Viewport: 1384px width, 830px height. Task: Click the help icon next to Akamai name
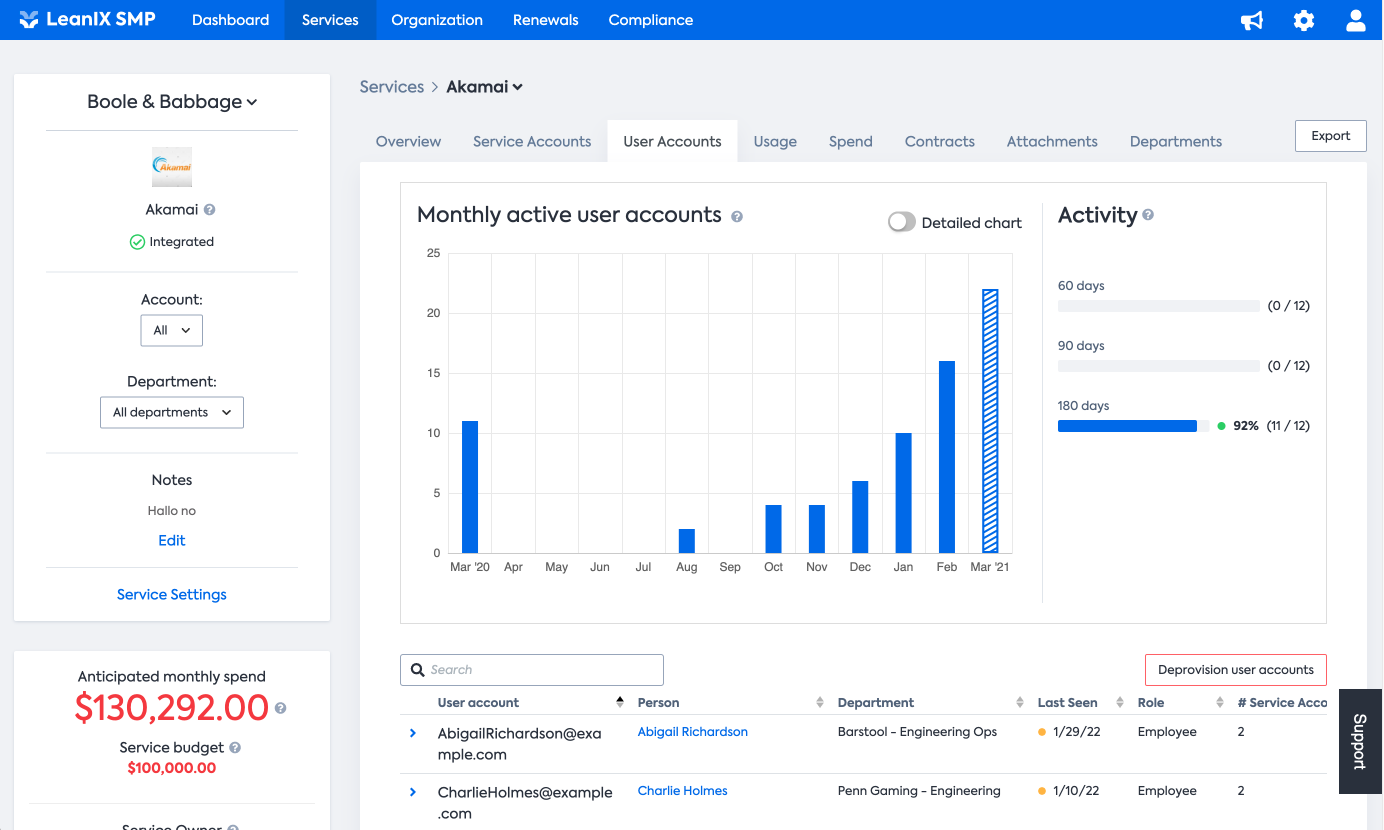(210, 210)
